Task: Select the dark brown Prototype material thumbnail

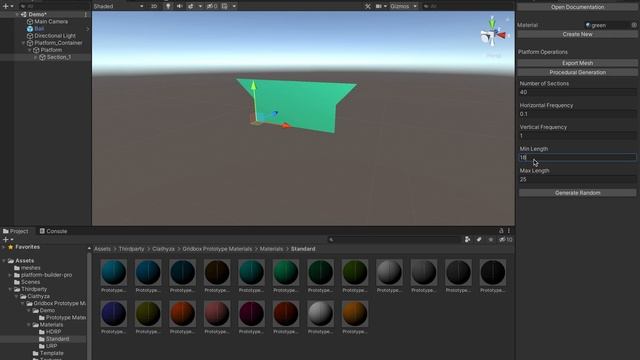Action: 217,272
